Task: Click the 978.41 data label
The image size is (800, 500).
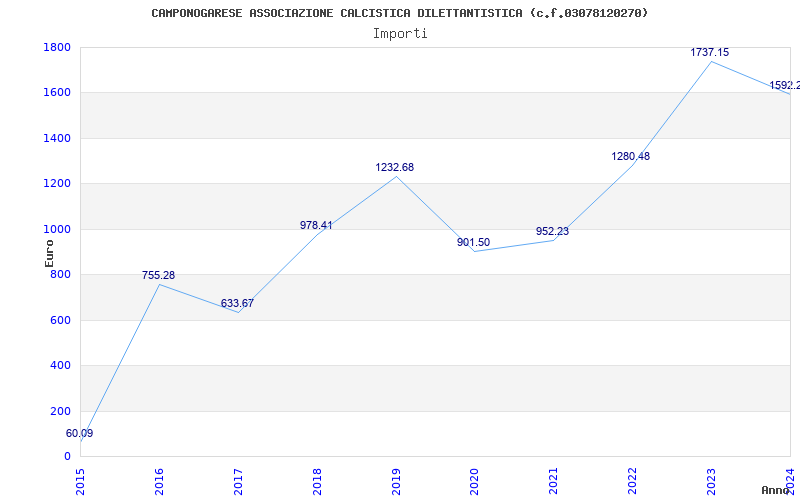Action: pyautogui.click(x=316, y=226)
